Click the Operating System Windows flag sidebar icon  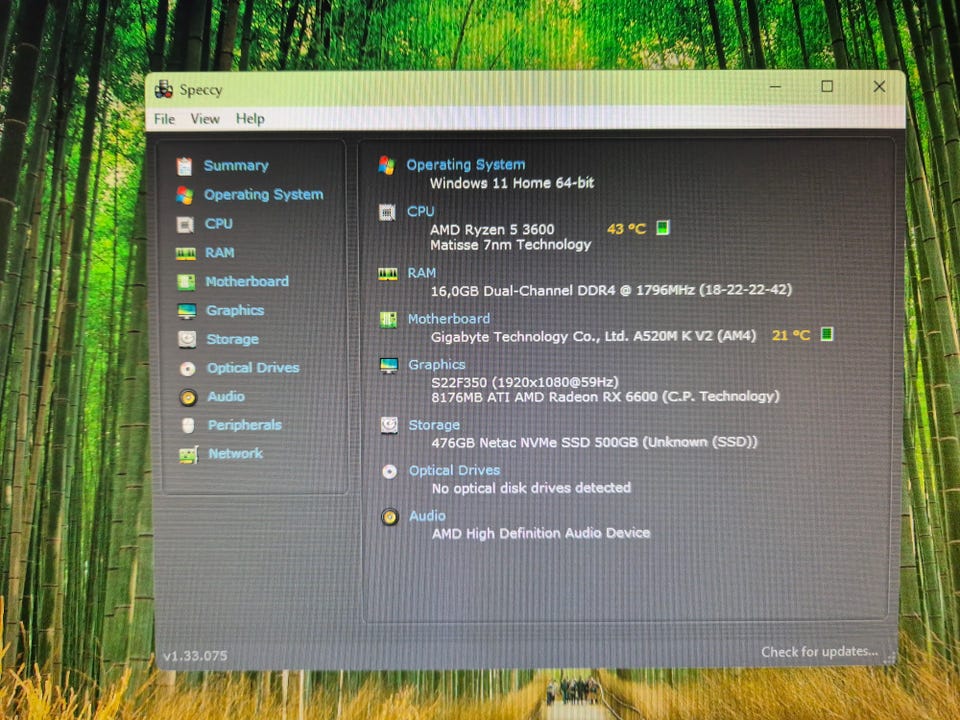pos(184,195)
